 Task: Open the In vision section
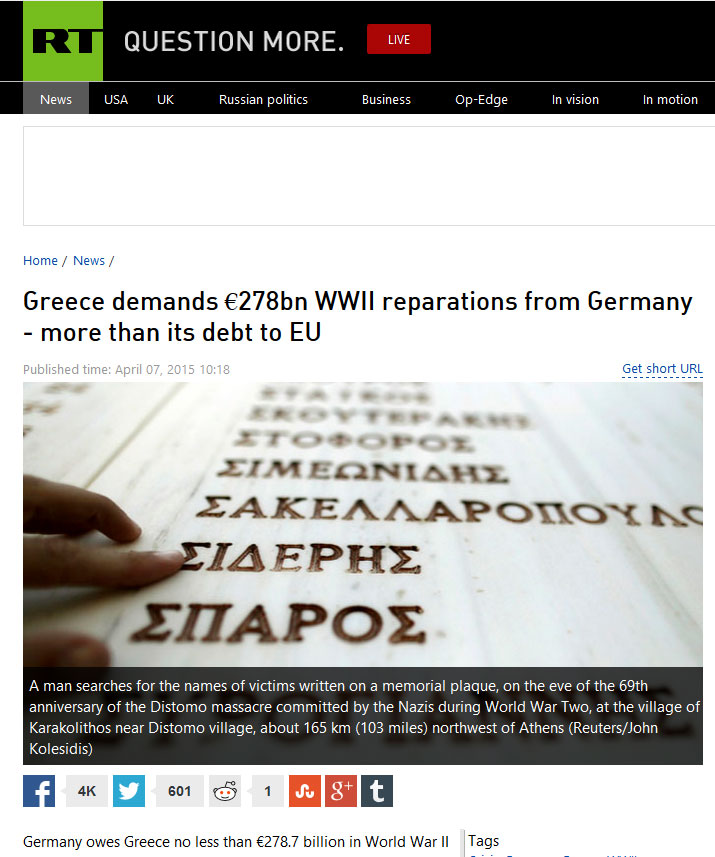coord(575,99)
